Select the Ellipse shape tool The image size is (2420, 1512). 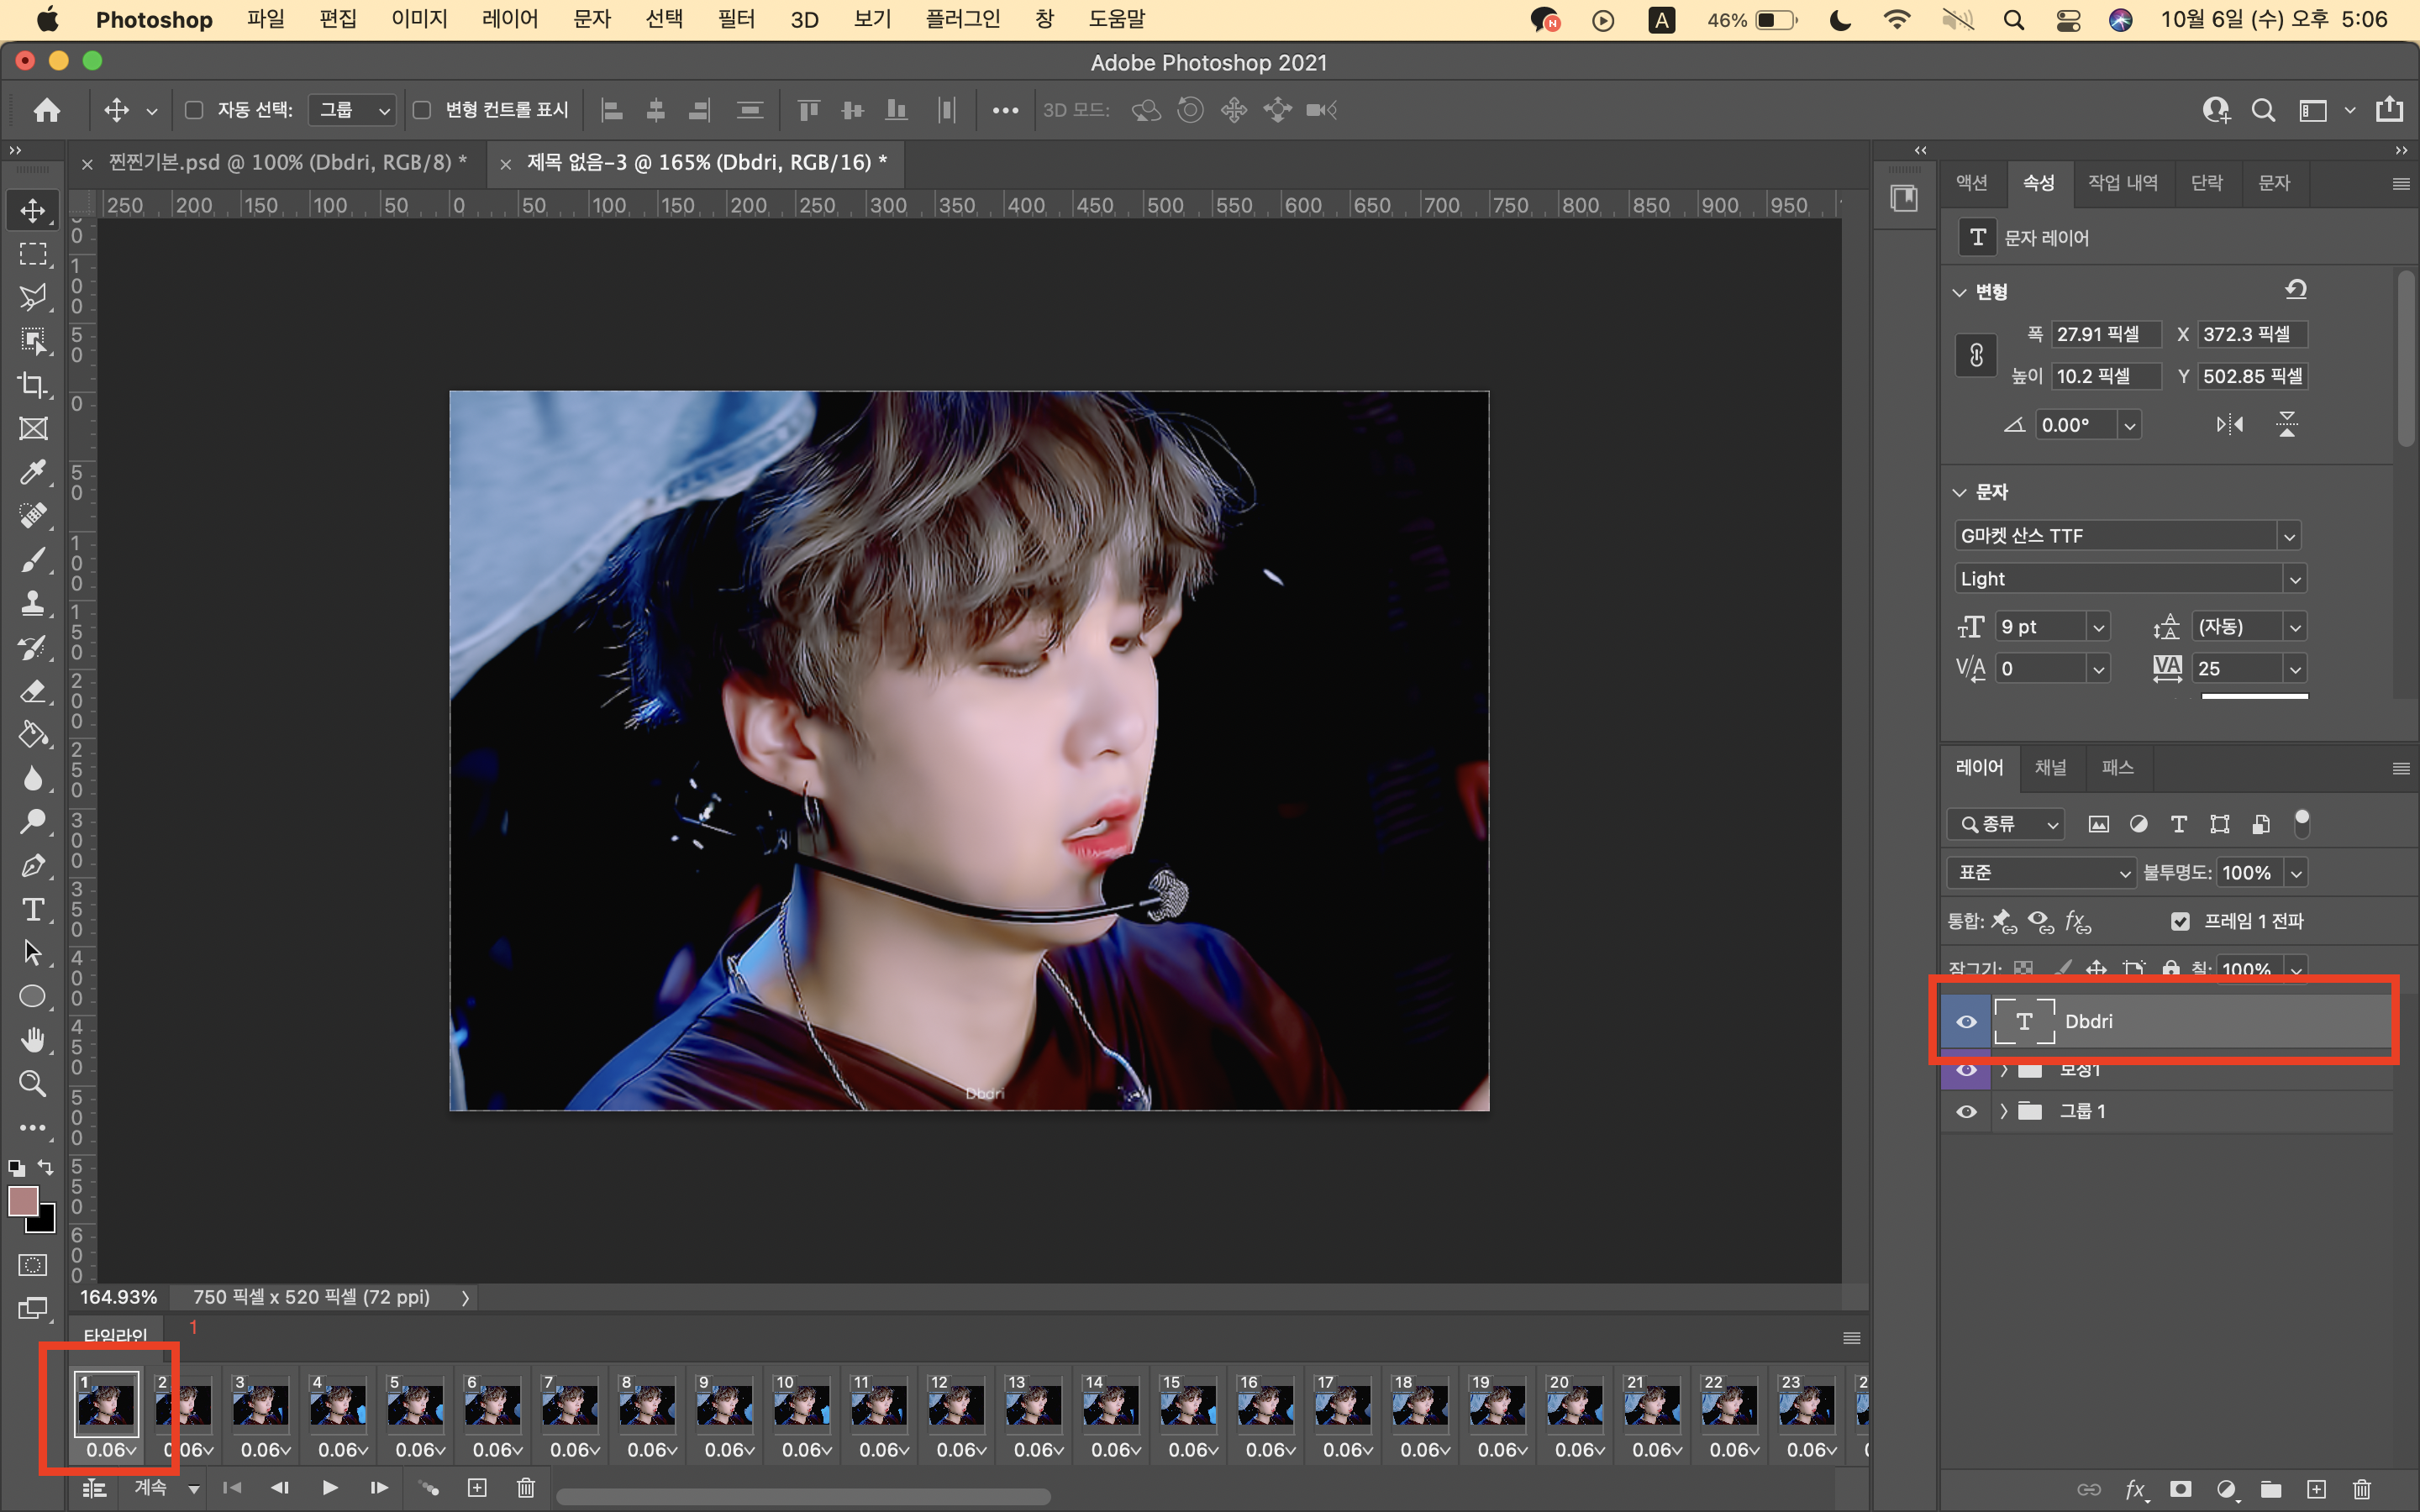coord(33,997)
